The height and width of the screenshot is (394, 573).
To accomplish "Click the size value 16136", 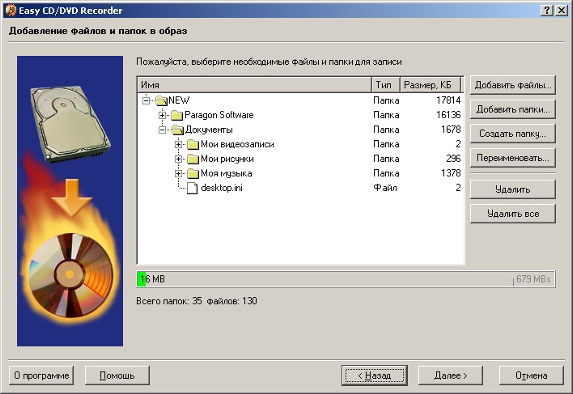I will pos(448,115).
